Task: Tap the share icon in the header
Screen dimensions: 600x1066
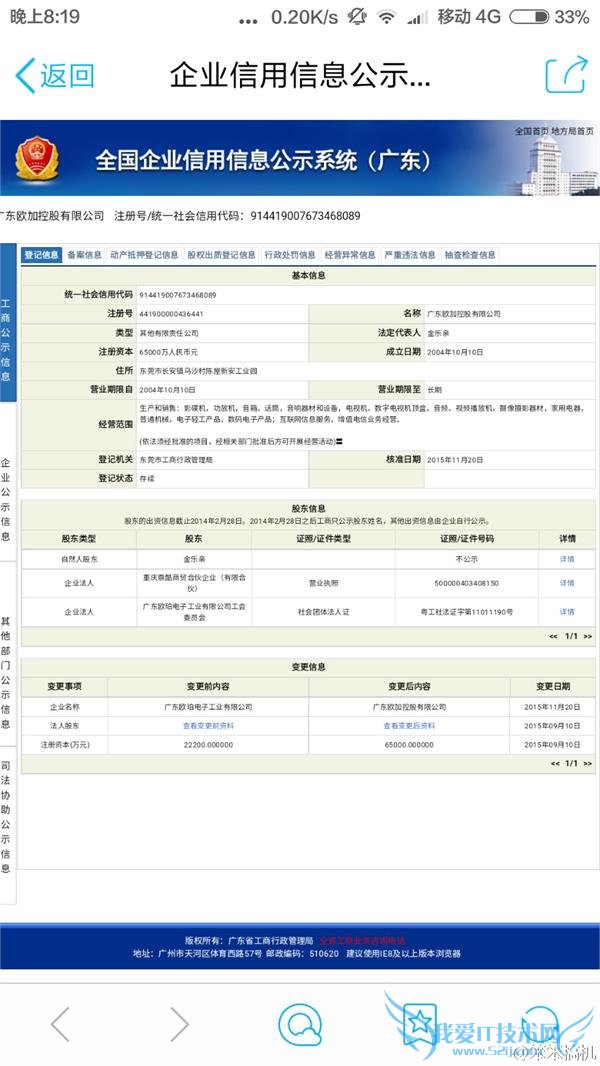Action: click(565, 75)
